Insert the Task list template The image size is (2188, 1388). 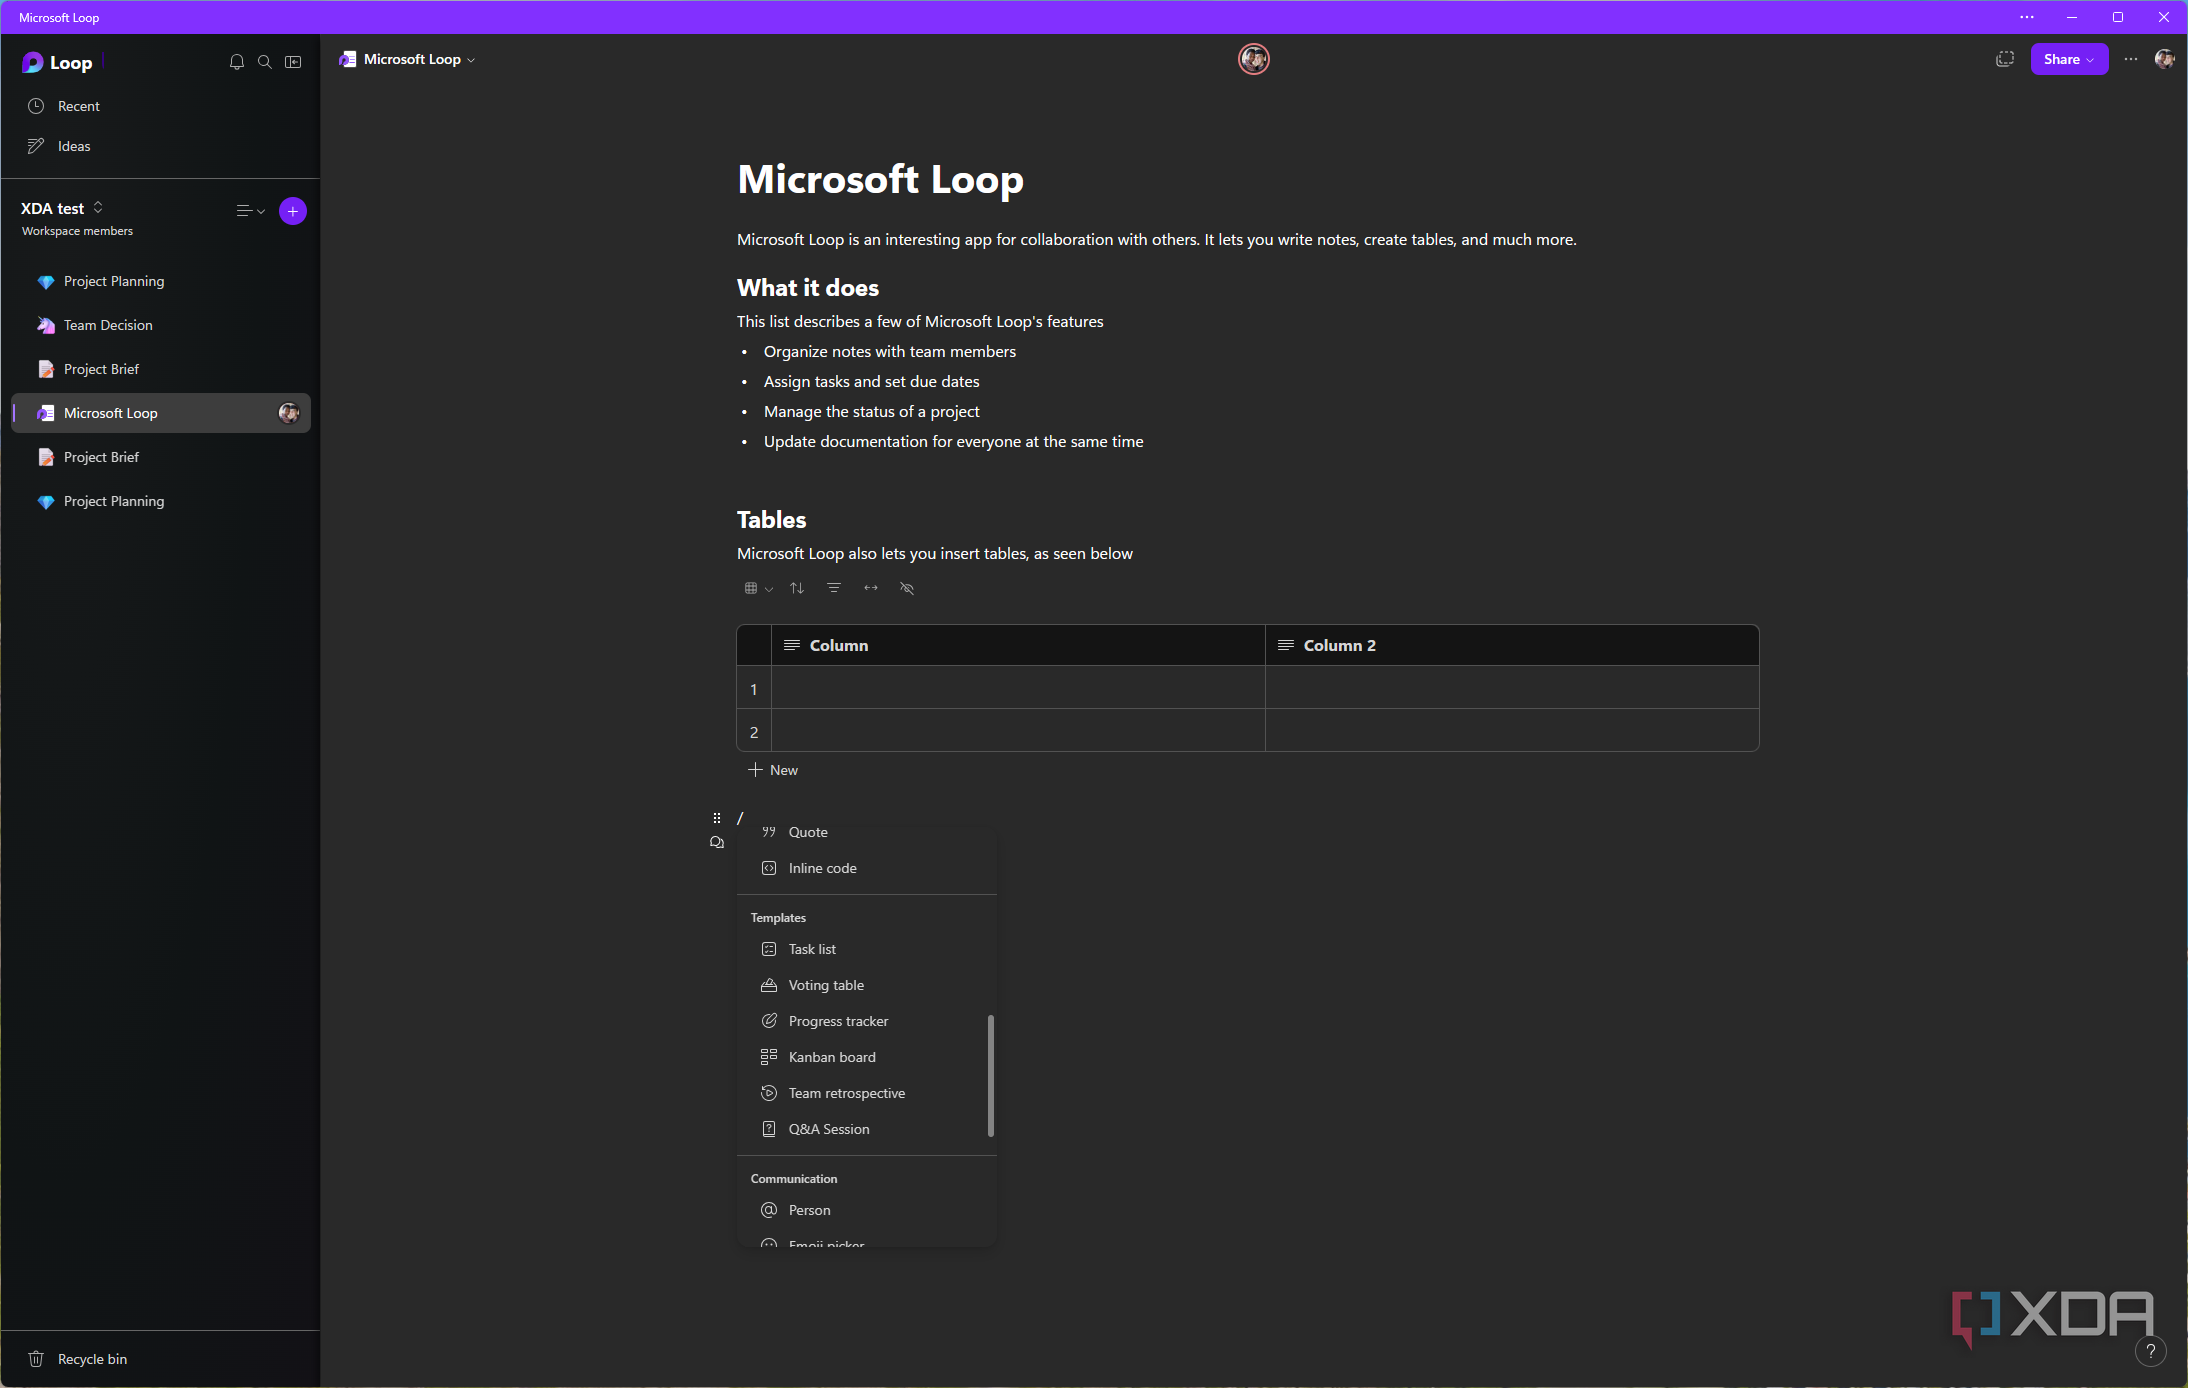[866, 949]
